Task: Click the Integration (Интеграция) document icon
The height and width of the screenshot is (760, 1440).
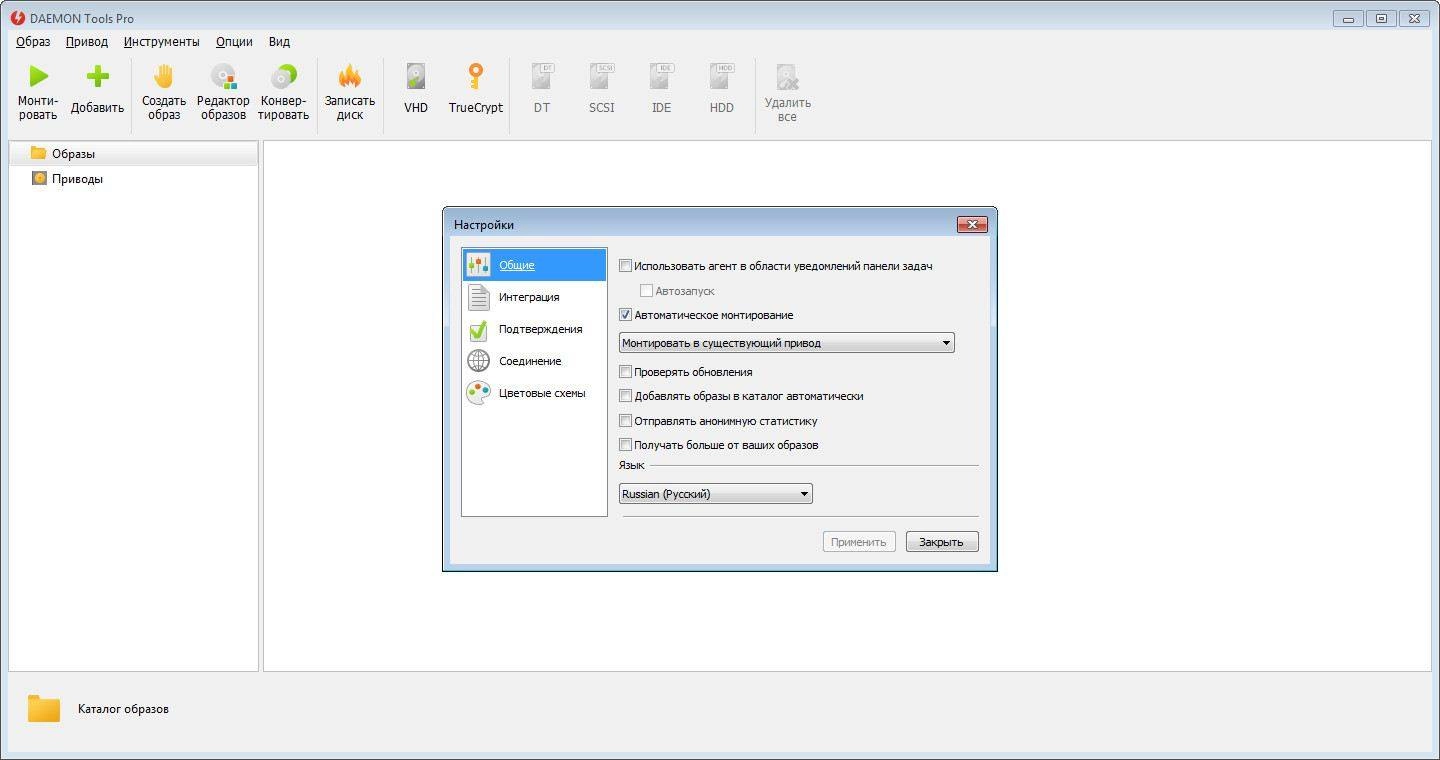Action: click(x=479, y=297)
